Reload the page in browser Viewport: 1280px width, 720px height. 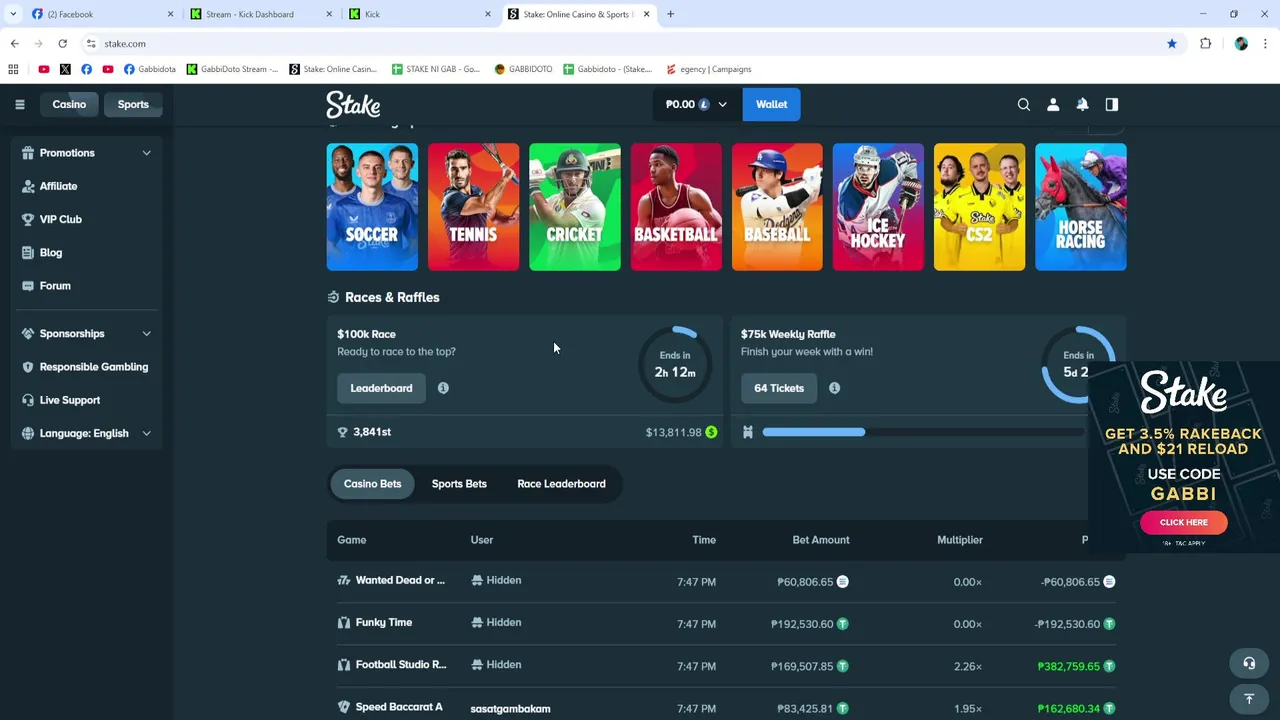coord(62,44)
